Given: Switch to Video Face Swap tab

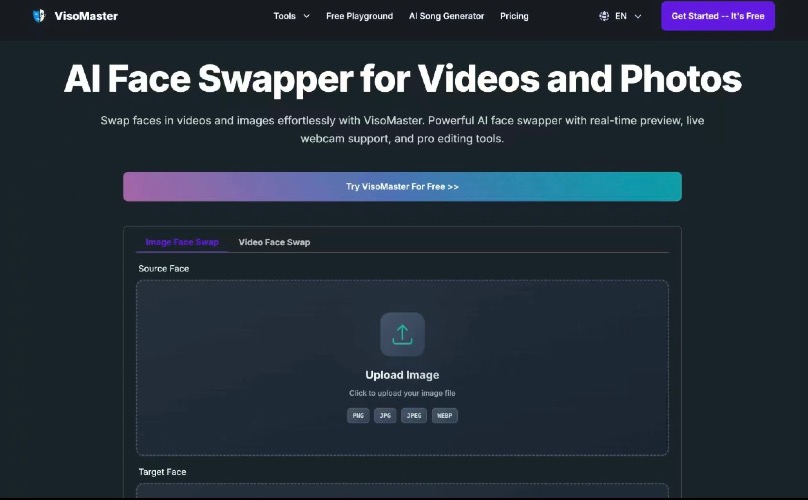Looking at the screenshot, I should click(274, 242).
